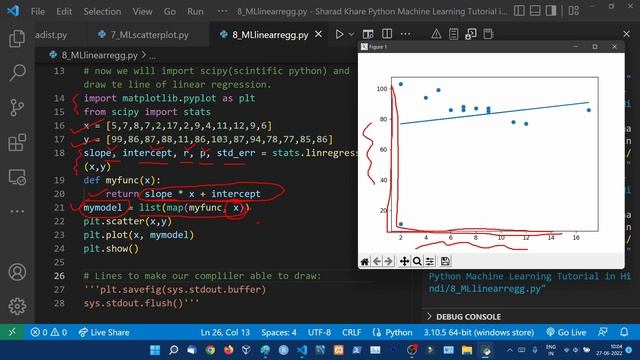Open Google Chrome from the taskbar
The width and height of the screenshot is (640, 360).
pos(210,350)
